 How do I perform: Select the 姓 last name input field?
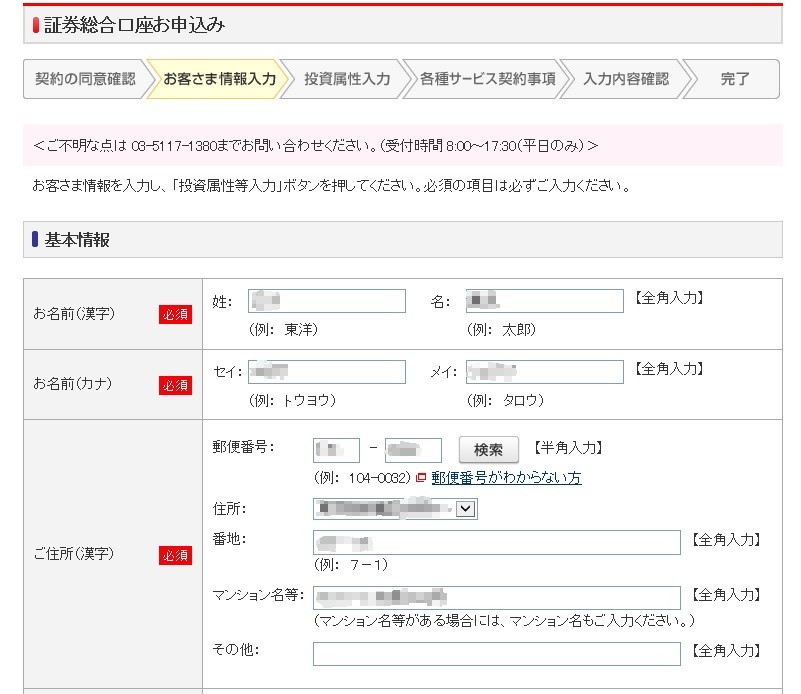(327, 300)
